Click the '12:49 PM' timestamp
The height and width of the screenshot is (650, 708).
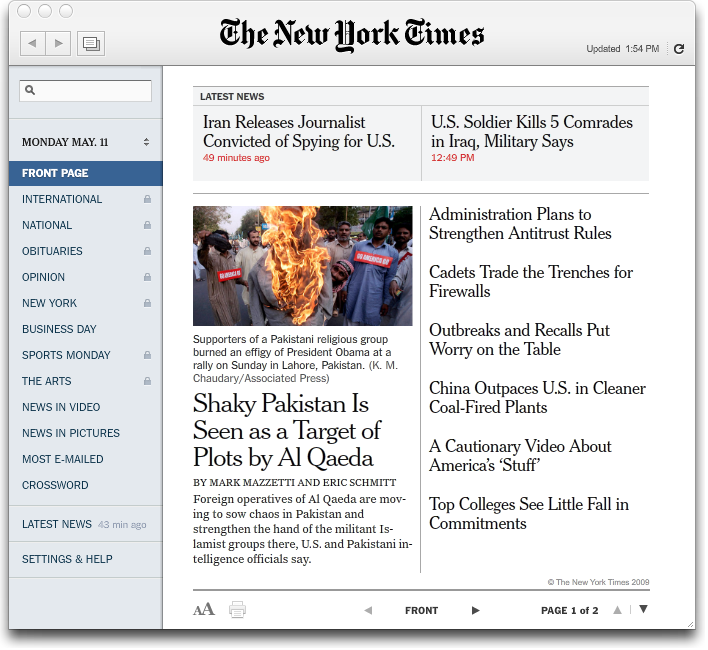(x=454, y=158)
